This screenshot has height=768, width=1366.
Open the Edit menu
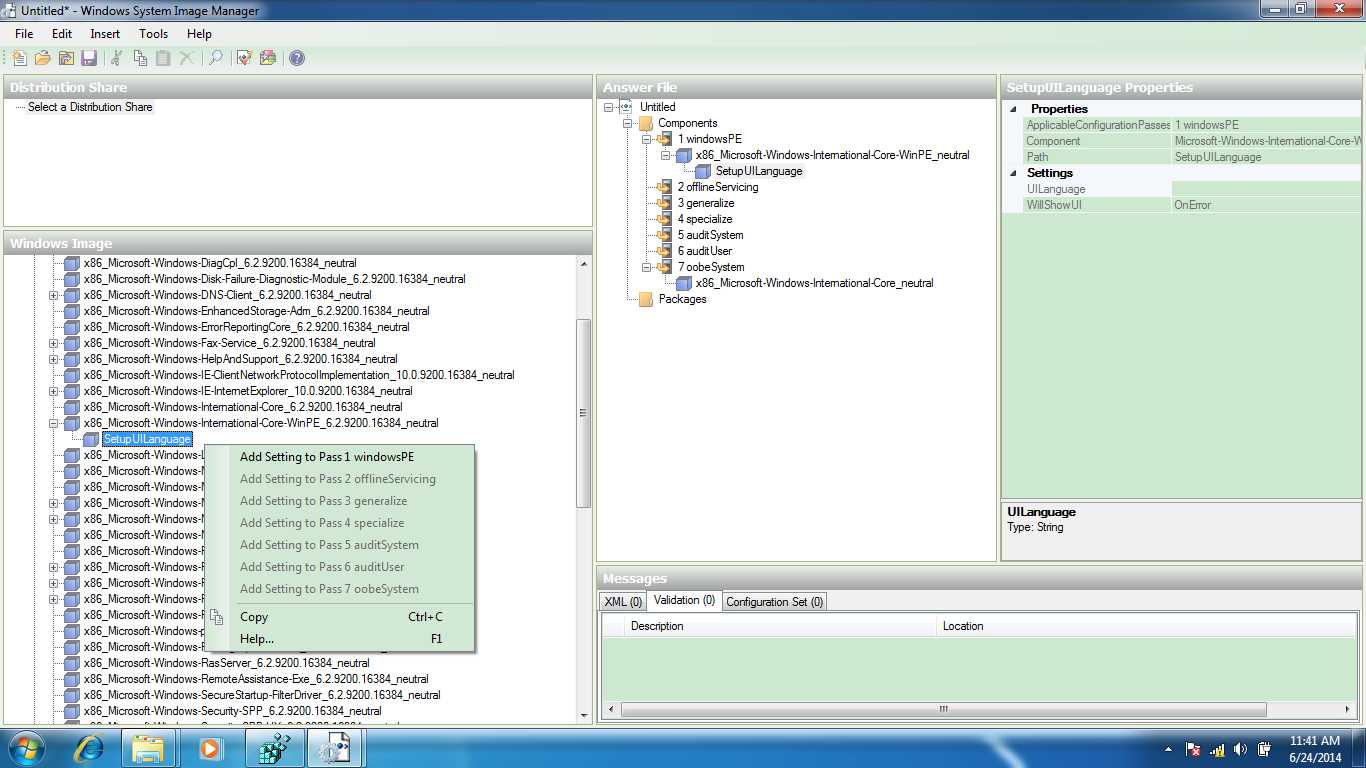click(62, 34)
